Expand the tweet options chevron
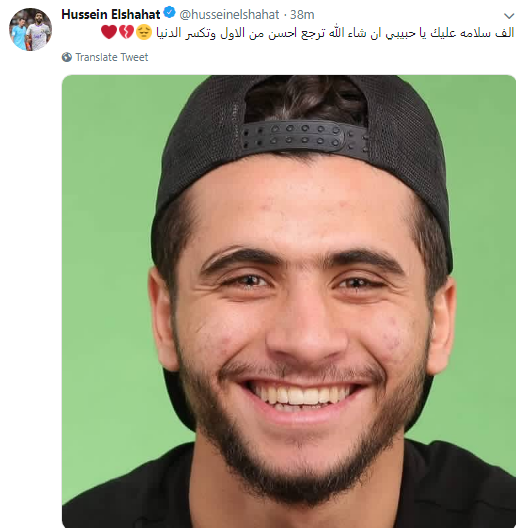This screenshot has width=516, height=528. [x=509, y=15]
